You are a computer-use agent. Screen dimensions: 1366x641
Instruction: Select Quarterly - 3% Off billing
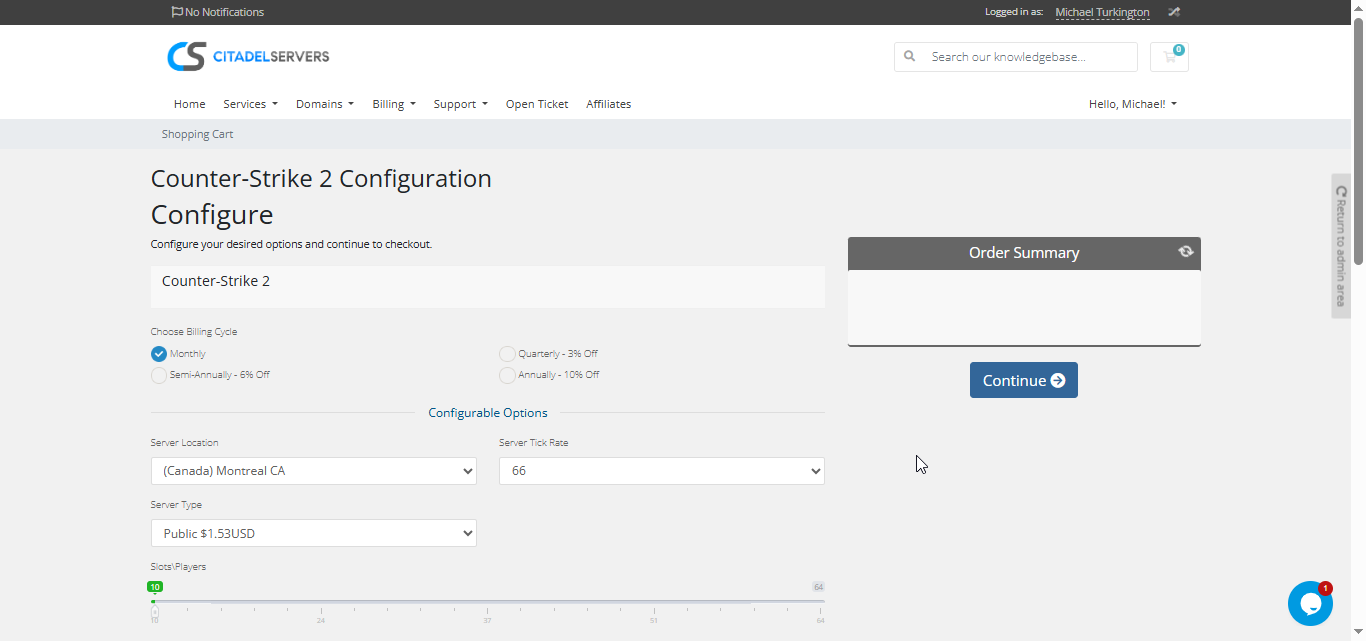[507, 354]
